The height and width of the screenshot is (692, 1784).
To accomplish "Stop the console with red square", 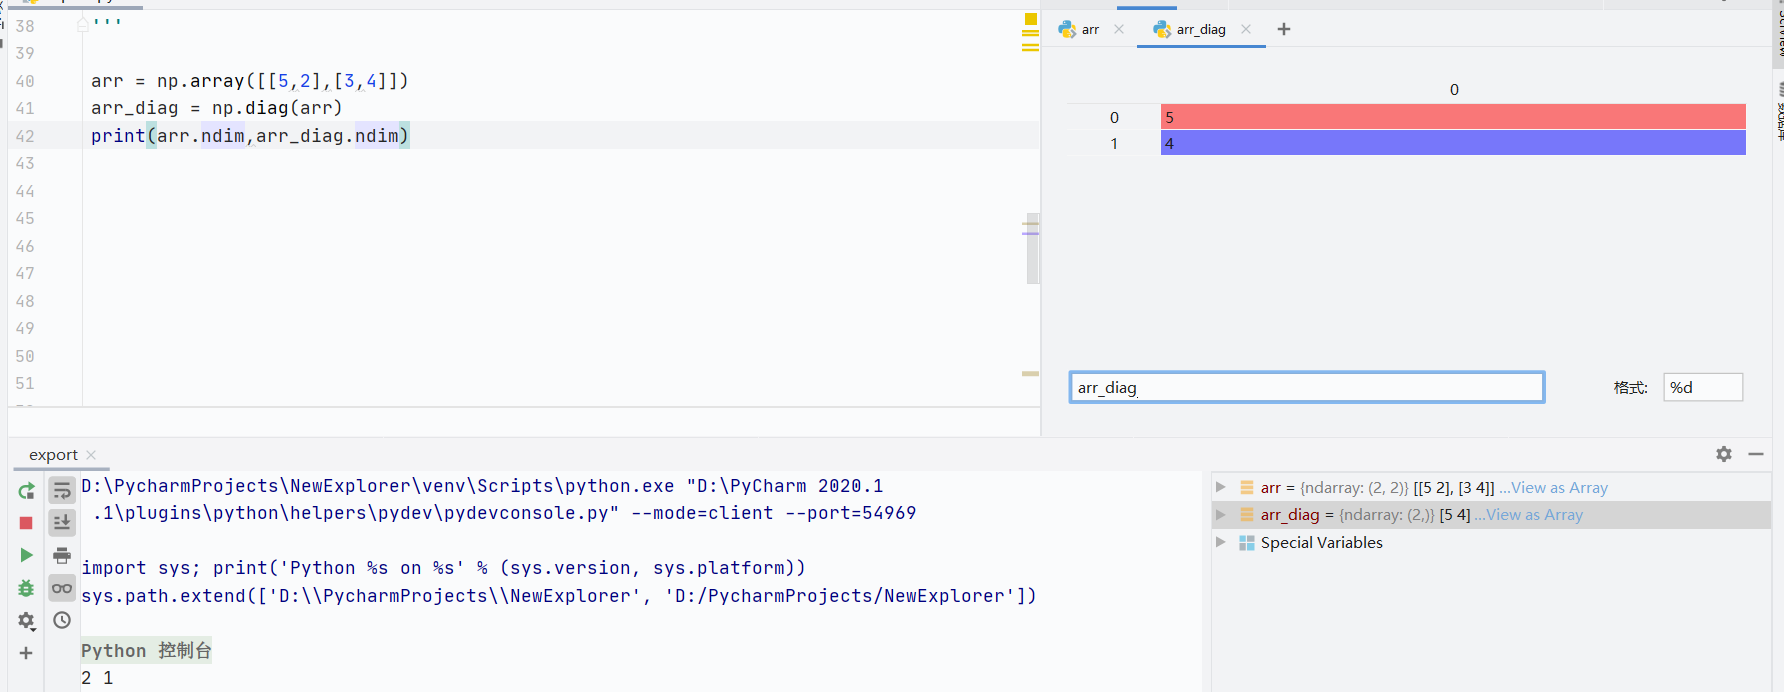I will tap(26, 523).
